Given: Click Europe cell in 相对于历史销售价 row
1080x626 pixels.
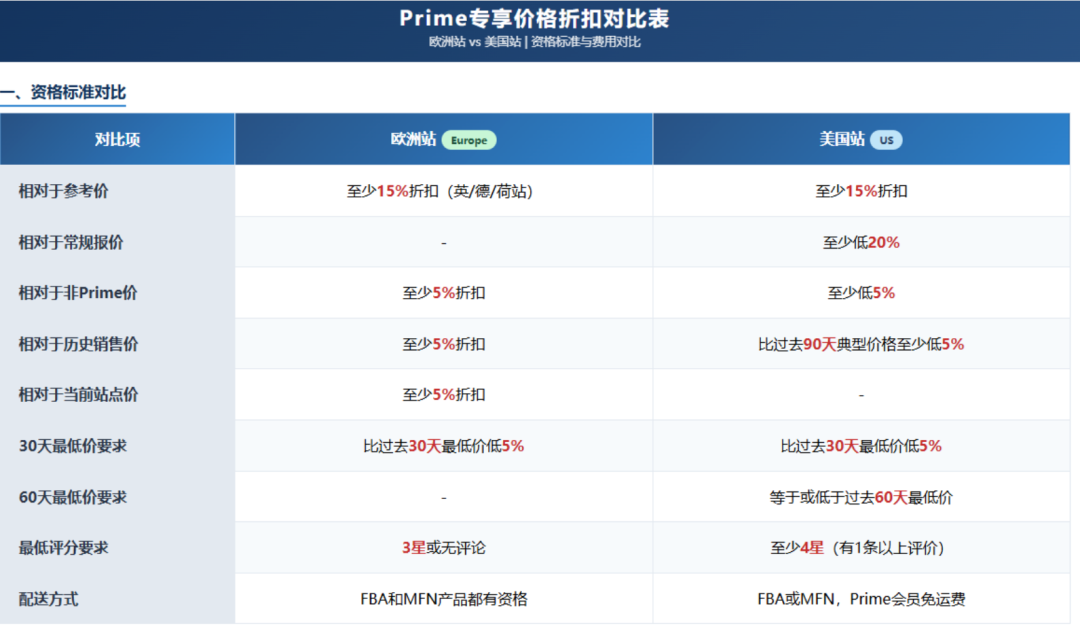Looking at the screenshot, I should pos(444,344).
